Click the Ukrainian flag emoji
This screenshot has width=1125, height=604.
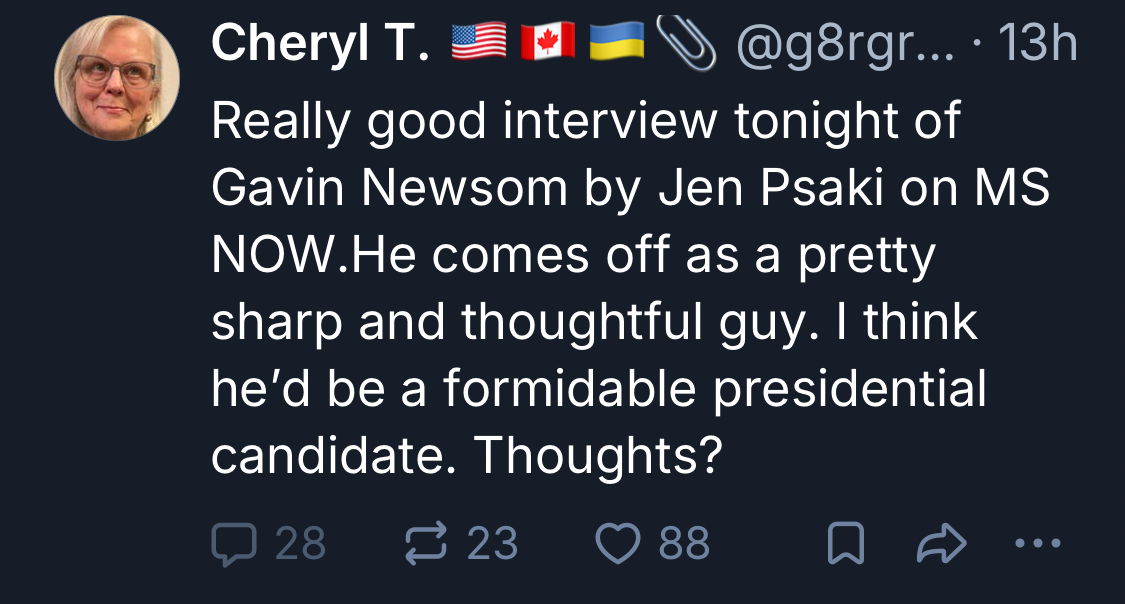point(615,44)
